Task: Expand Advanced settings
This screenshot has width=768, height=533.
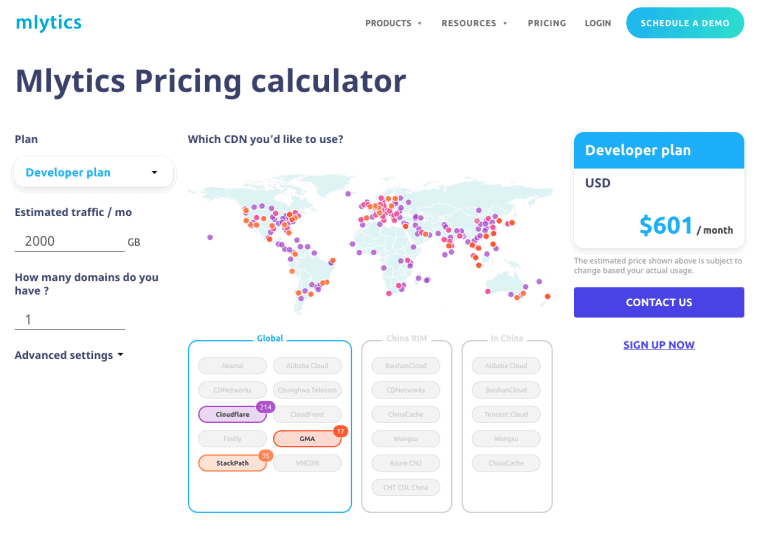Action: point(69,355)
